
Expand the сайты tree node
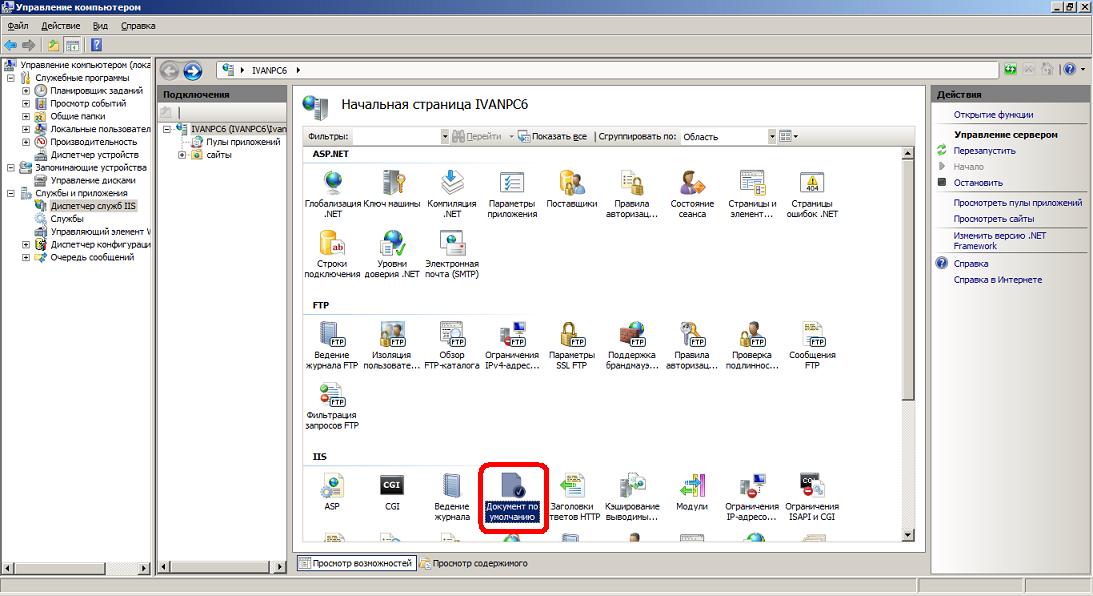tap(182, 155)
